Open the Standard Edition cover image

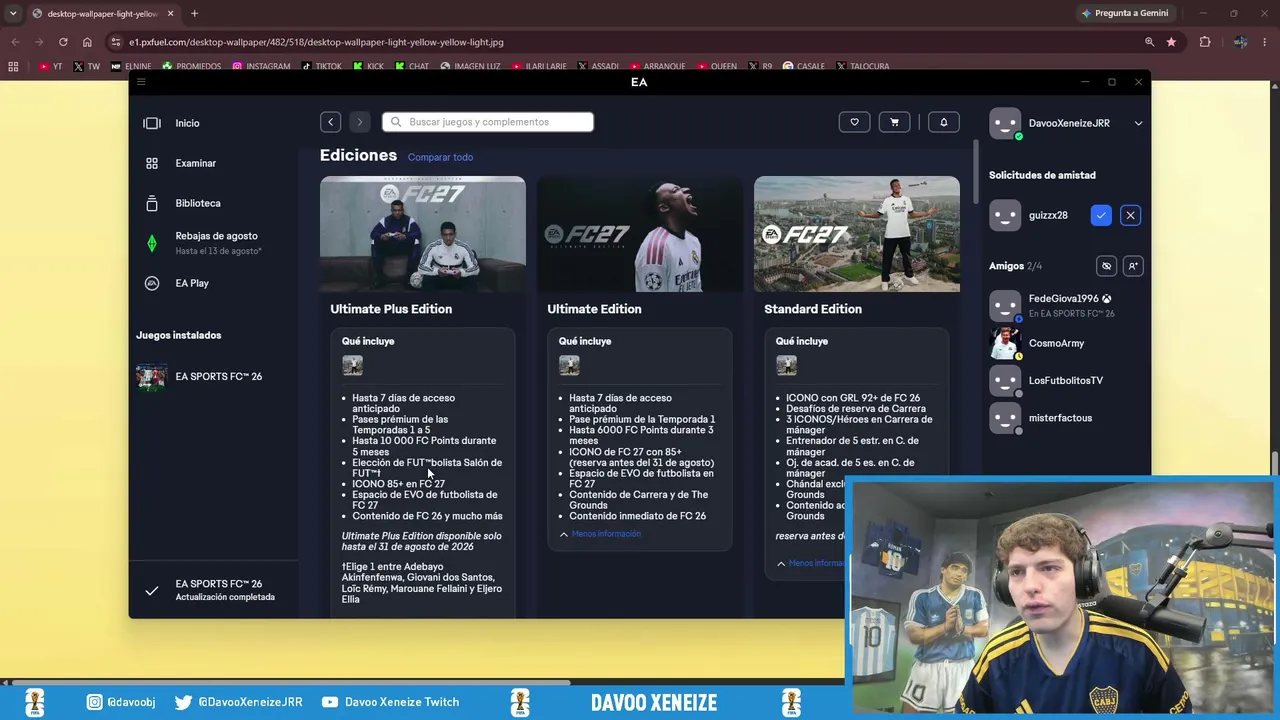coord(857,234)
